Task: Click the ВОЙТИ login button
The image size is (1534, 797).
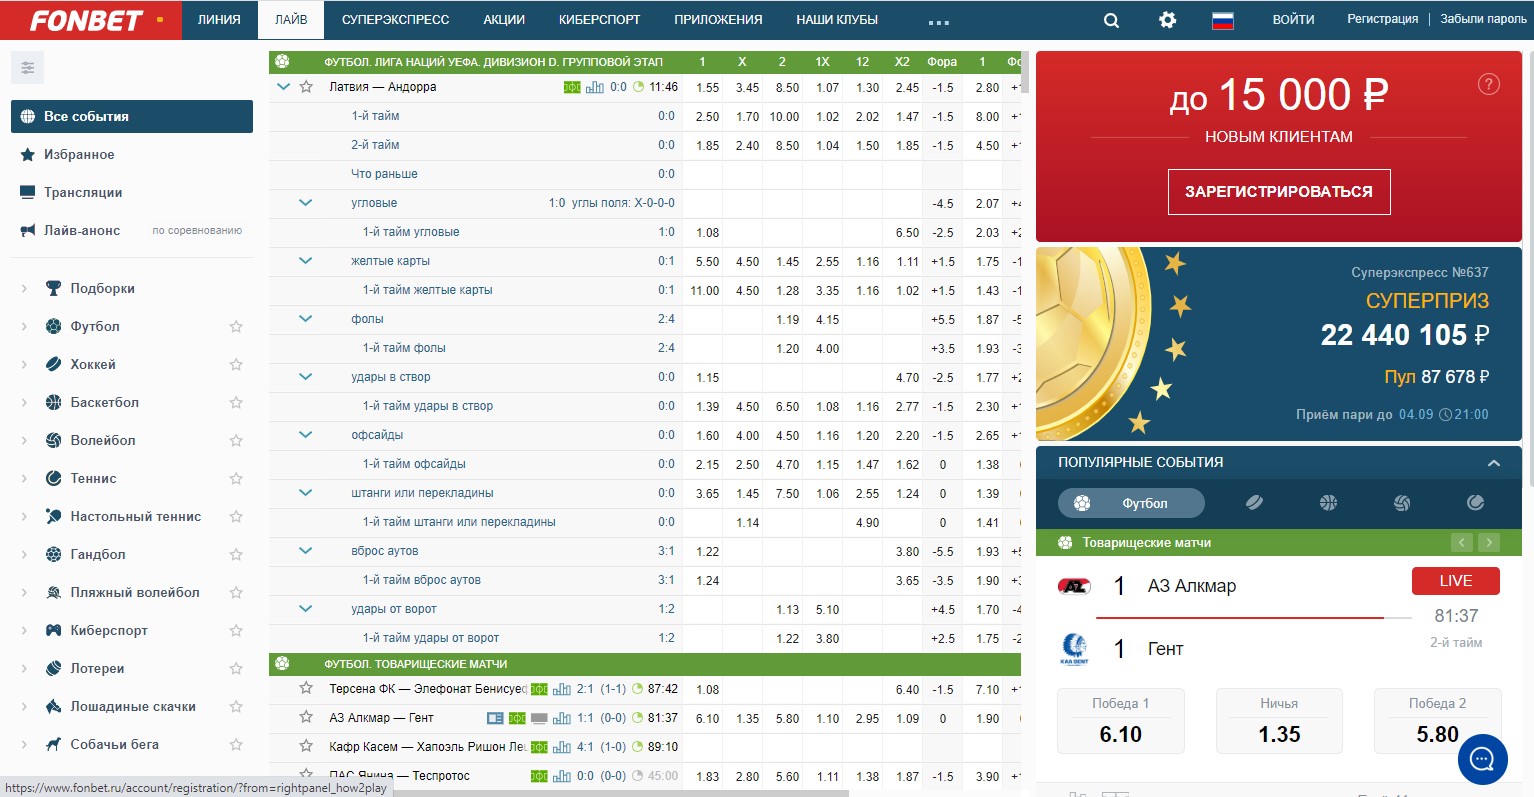Action: click(1293, 19)
